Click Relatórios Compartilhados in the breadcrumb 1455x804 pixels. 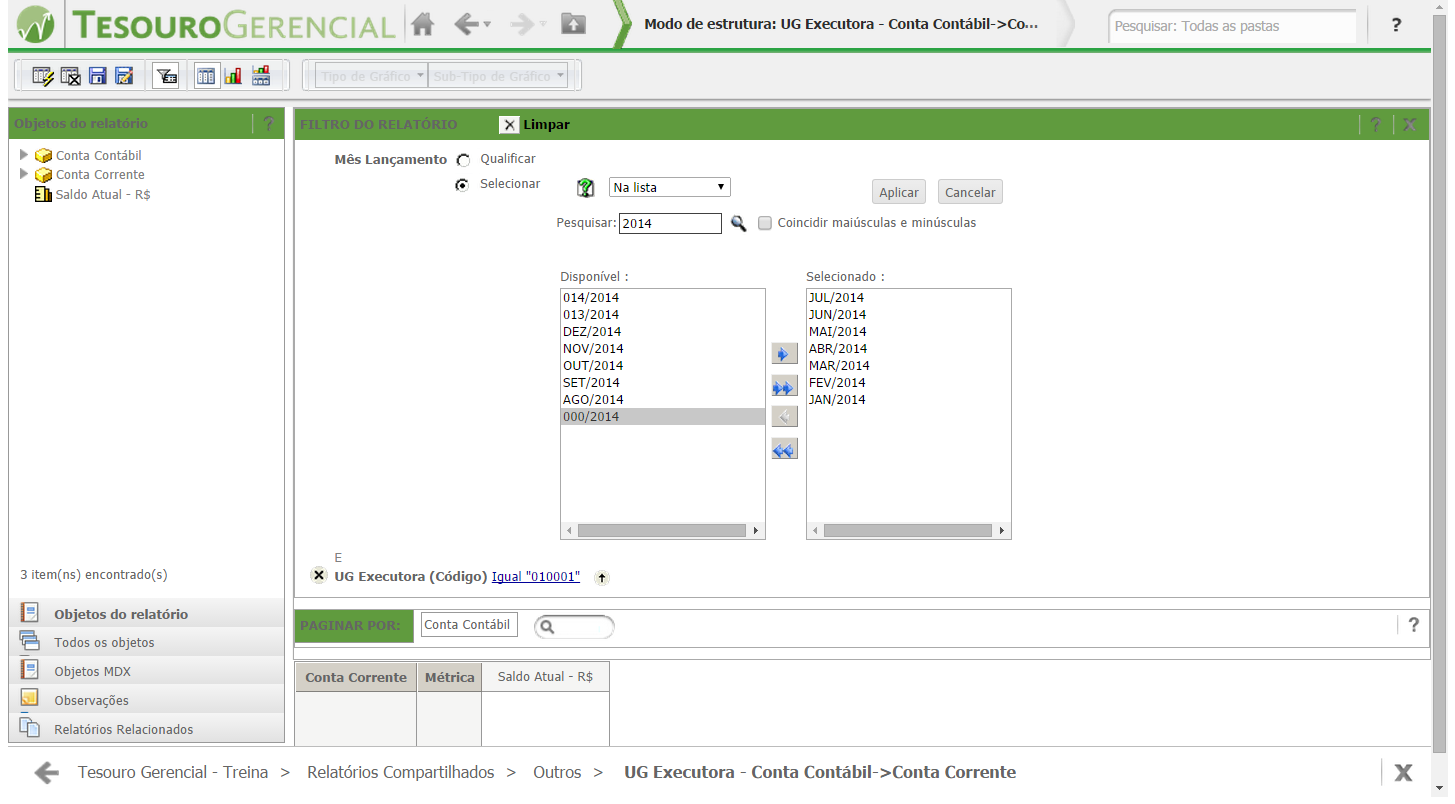pos(401,772)
